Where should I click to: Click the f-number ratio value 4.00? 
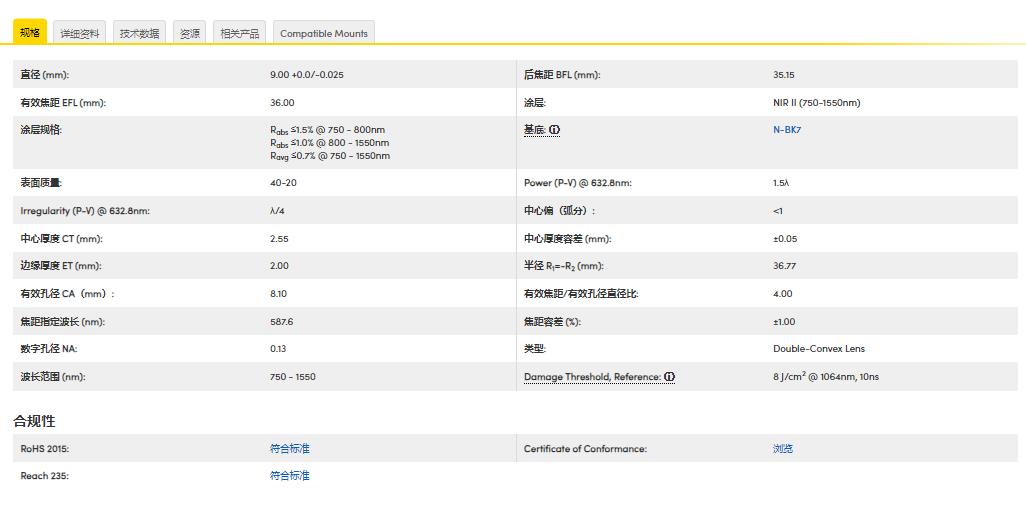tap(783, 294)
